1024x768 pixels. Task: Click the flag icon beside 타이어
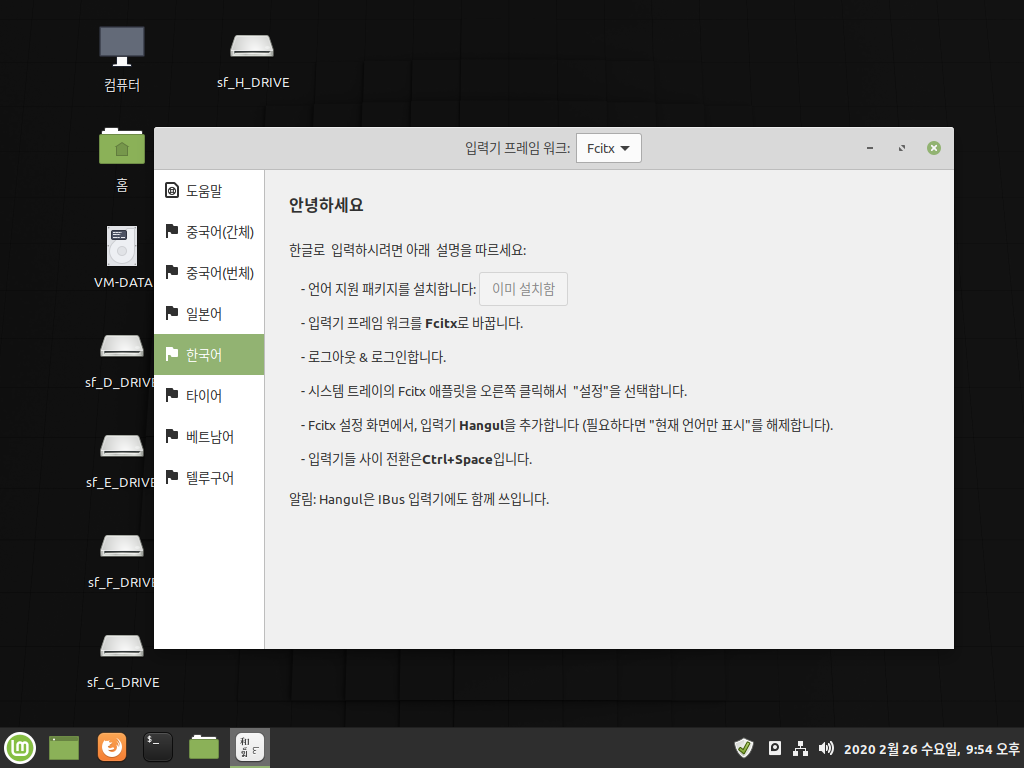tap(172, 395)
